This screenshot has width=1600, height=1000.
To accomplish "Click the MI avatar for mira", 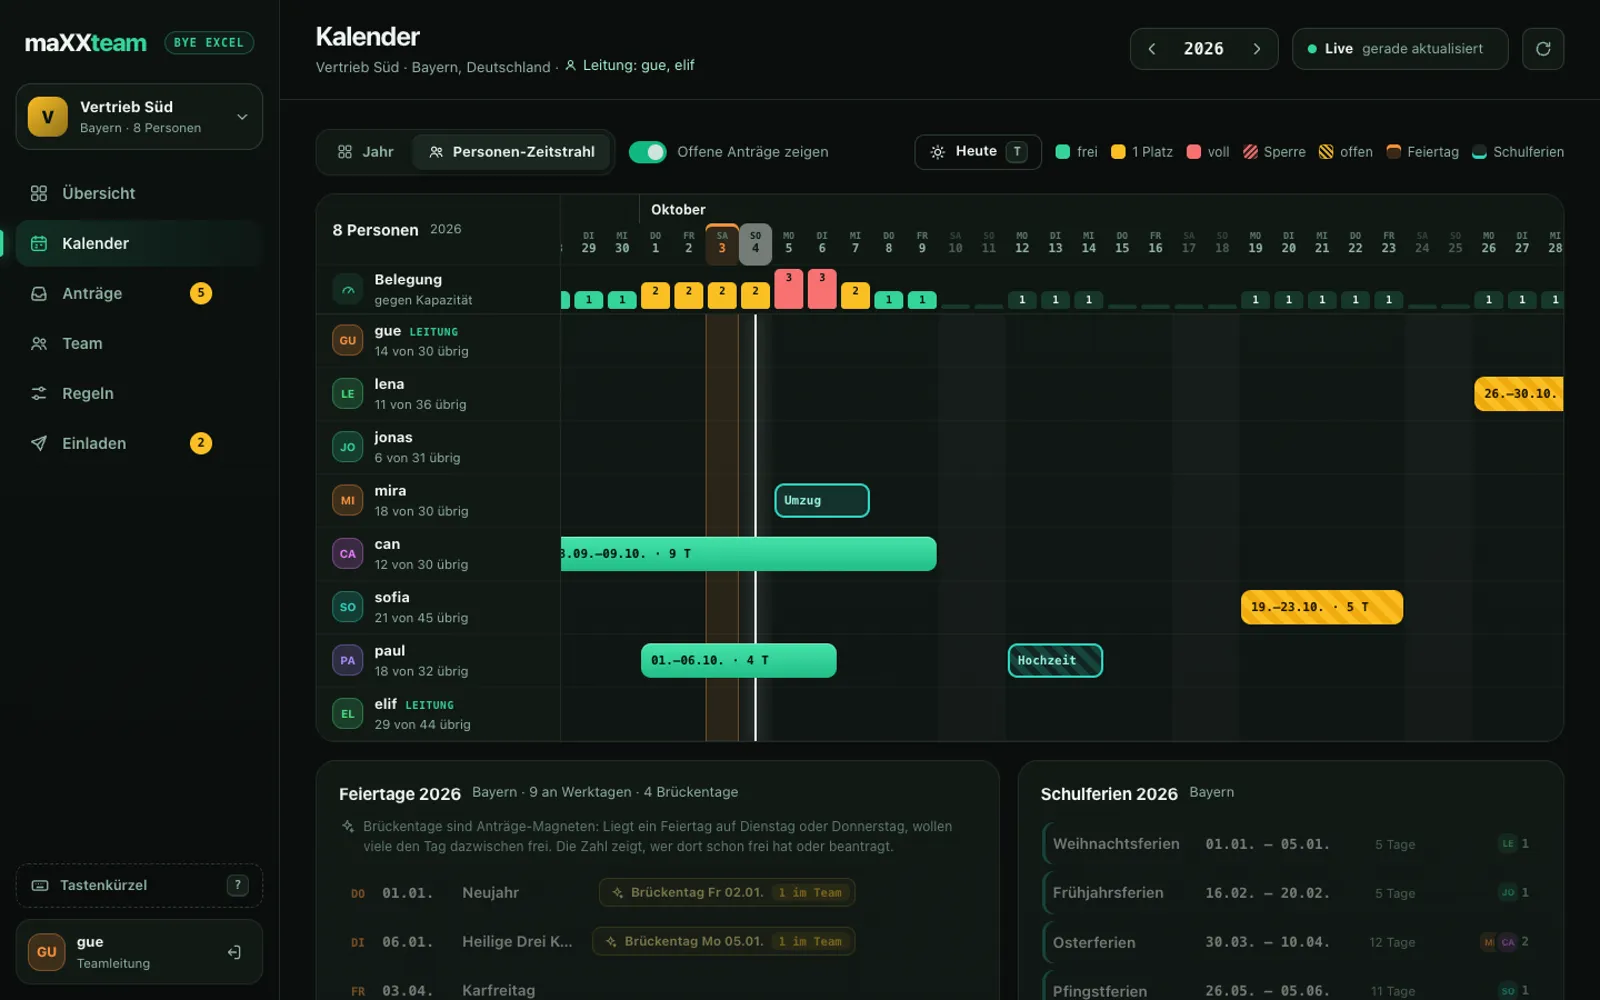I will tap(348, 500).
